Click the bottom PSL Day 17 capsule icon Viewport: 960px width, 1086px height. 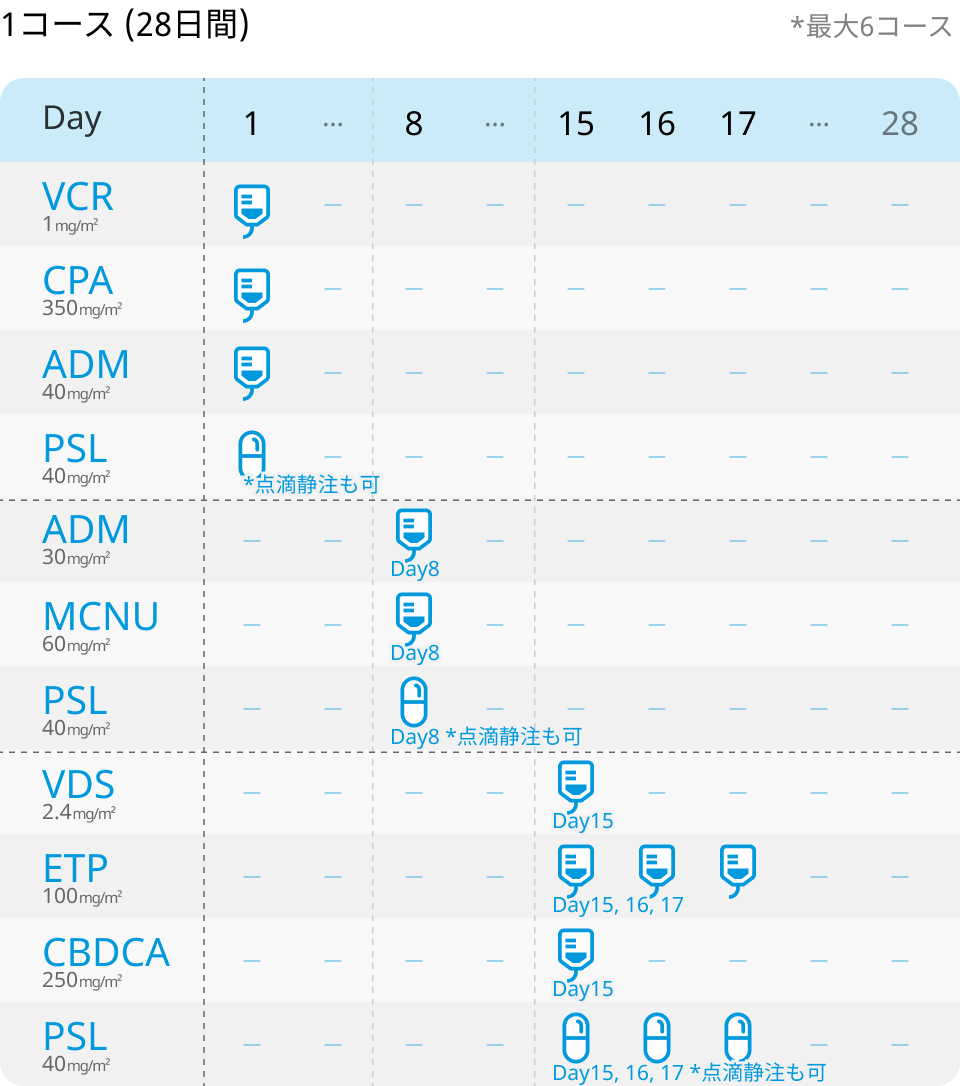pos(738,1038)
